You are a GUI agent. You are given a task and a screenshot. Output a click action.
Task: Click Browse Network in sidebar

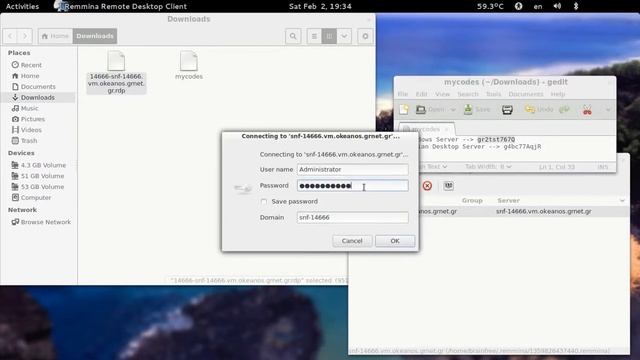[45, 222]
